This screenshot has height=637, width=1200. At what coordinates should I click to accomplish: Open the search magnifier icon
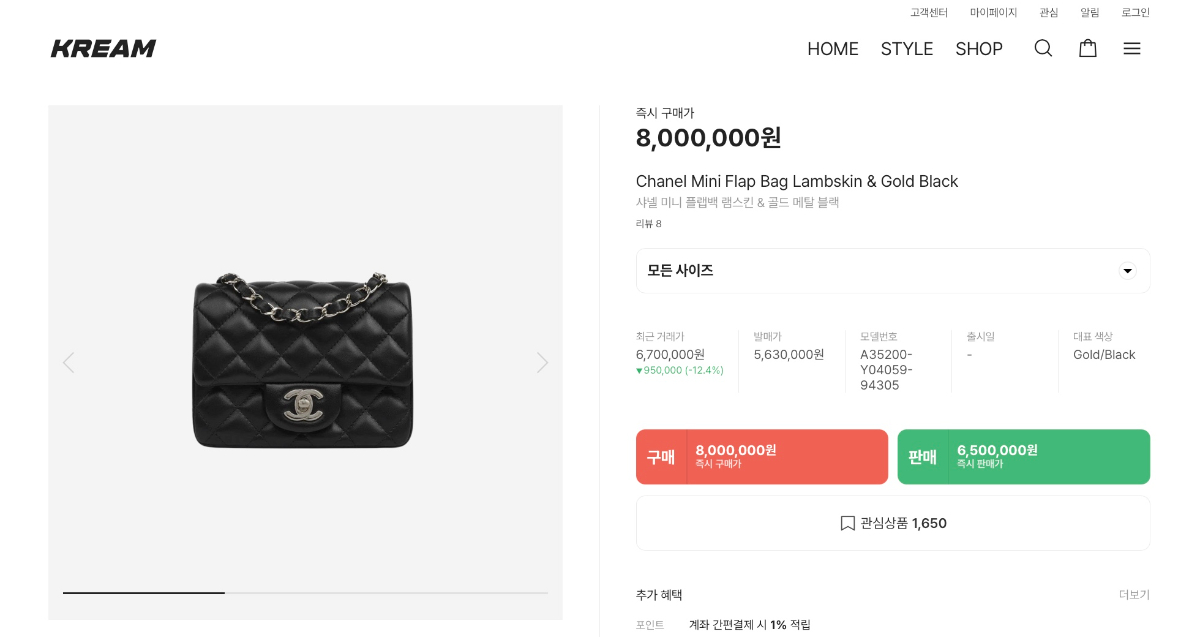[x=1043, y=48]
